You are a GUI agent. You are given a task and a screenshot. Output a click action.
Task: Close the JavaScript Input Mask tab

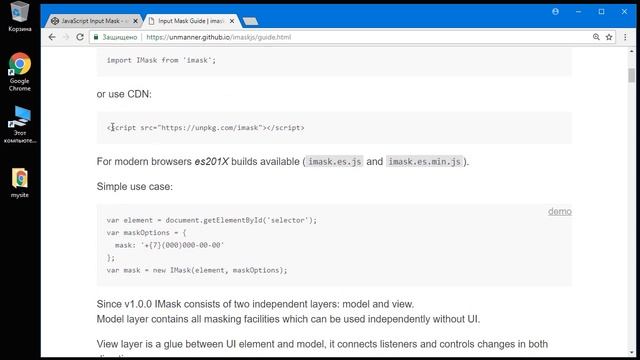(136, 21)
